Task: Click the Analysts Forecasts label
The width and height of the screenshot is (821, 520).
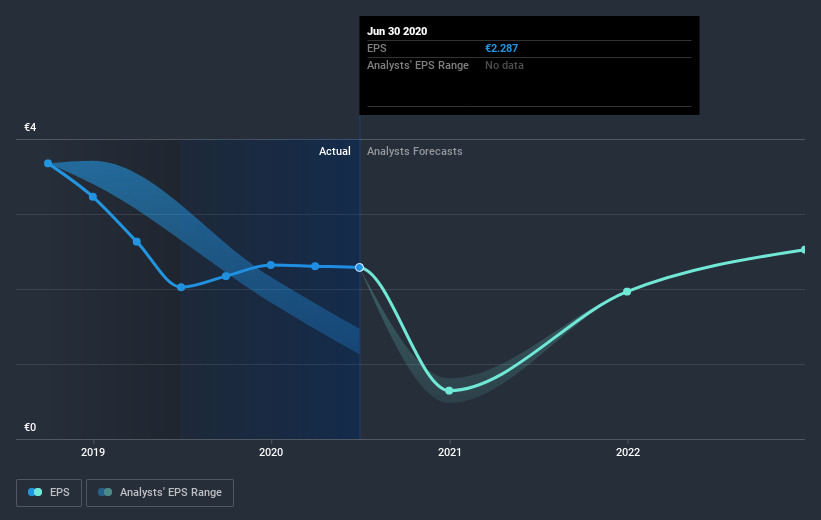Action: pyautogui.click(x=415, y=151)
